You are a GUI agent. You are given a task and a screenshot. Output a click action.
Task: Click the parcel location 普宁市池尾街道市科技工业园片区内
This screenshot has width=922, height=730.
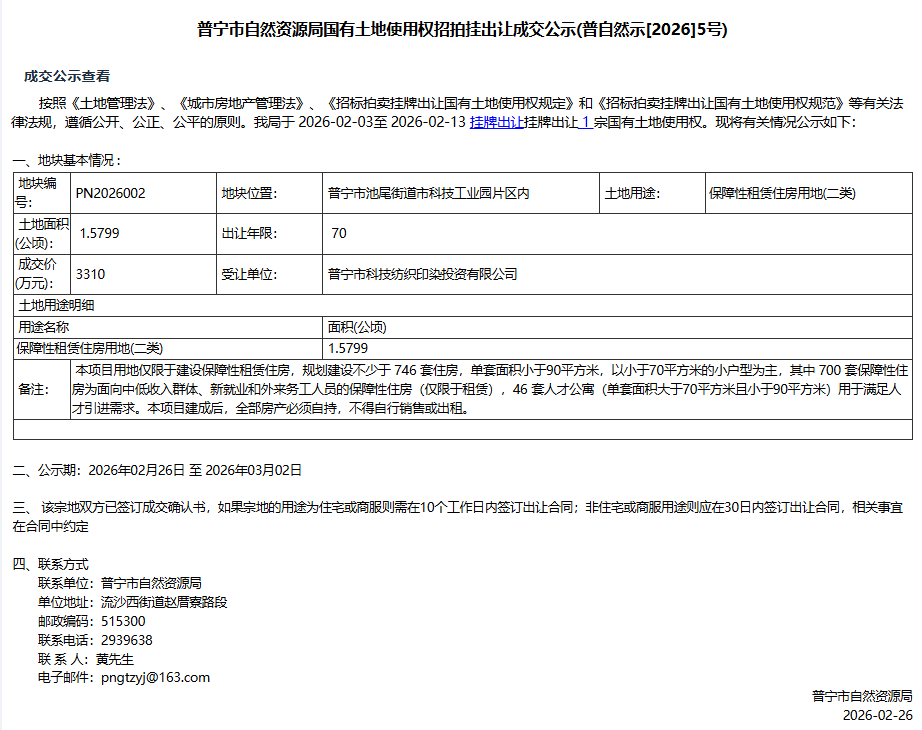point(429,193)
